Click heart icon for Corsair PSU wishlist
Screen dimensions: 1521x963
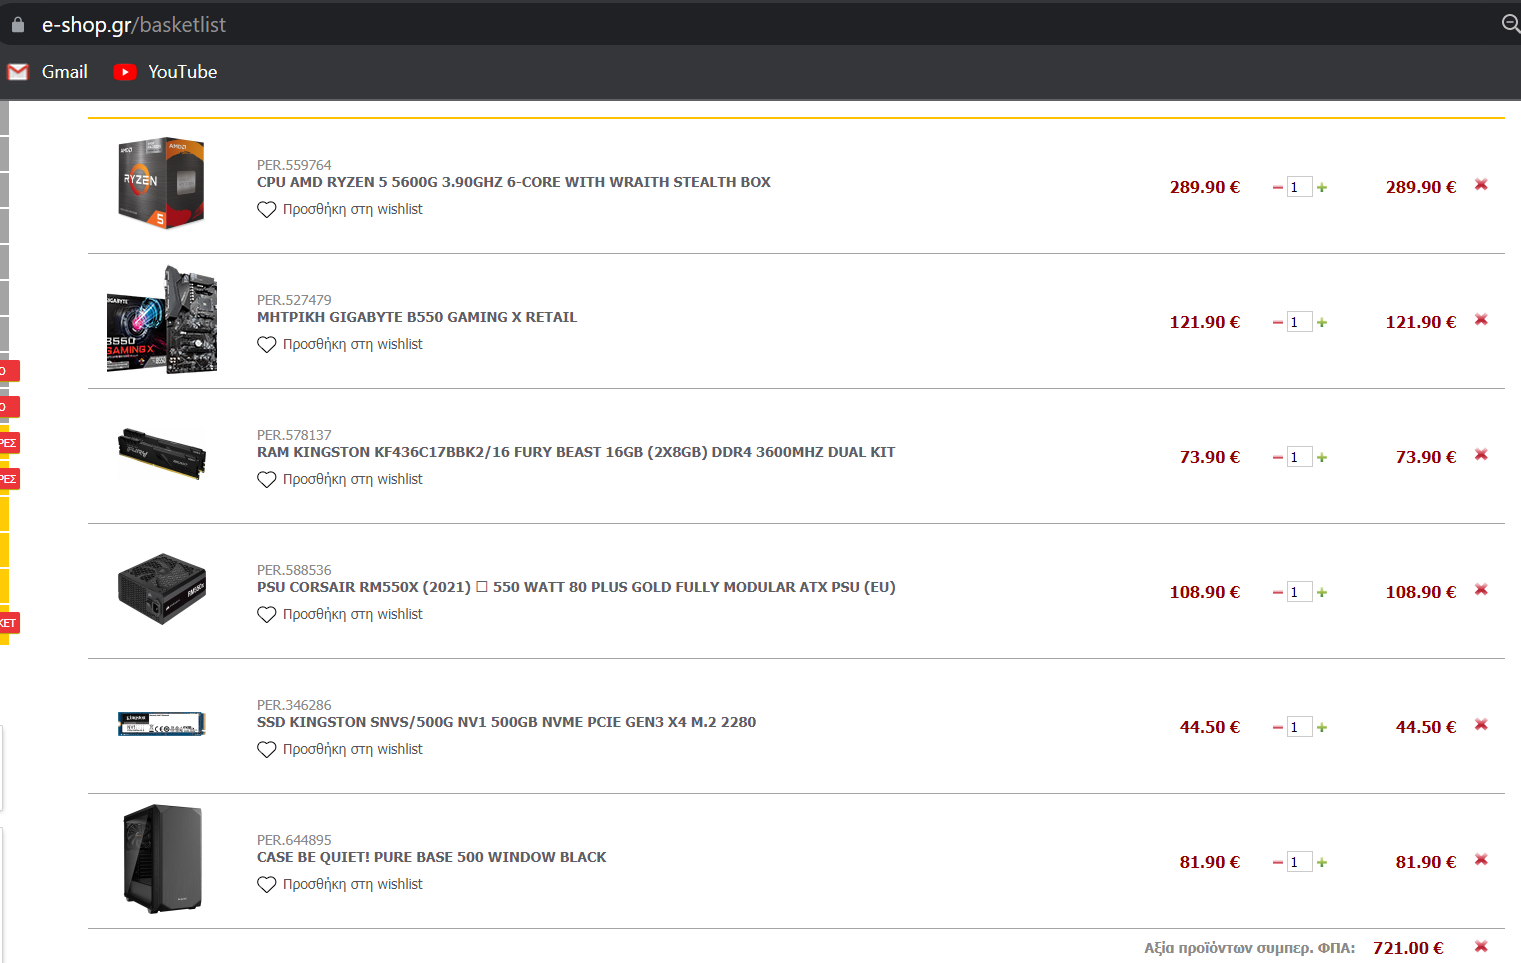(x=266, y=615)
